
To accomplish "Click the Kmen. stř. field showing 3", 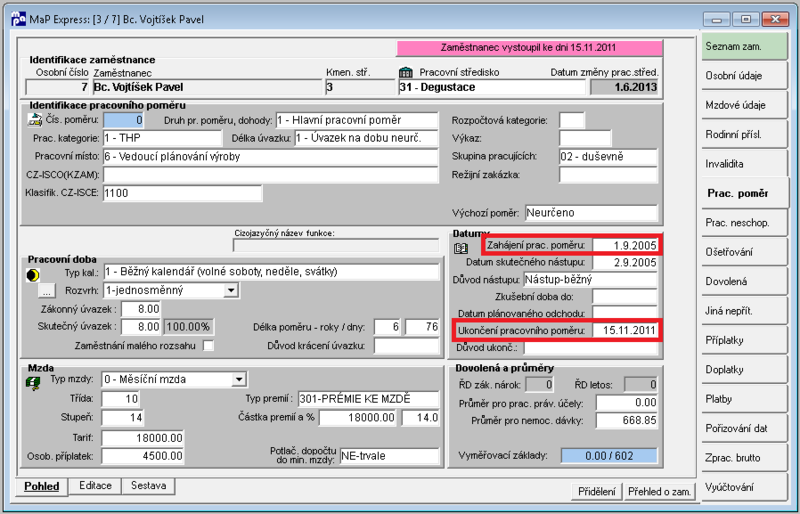I will (360, 87).
